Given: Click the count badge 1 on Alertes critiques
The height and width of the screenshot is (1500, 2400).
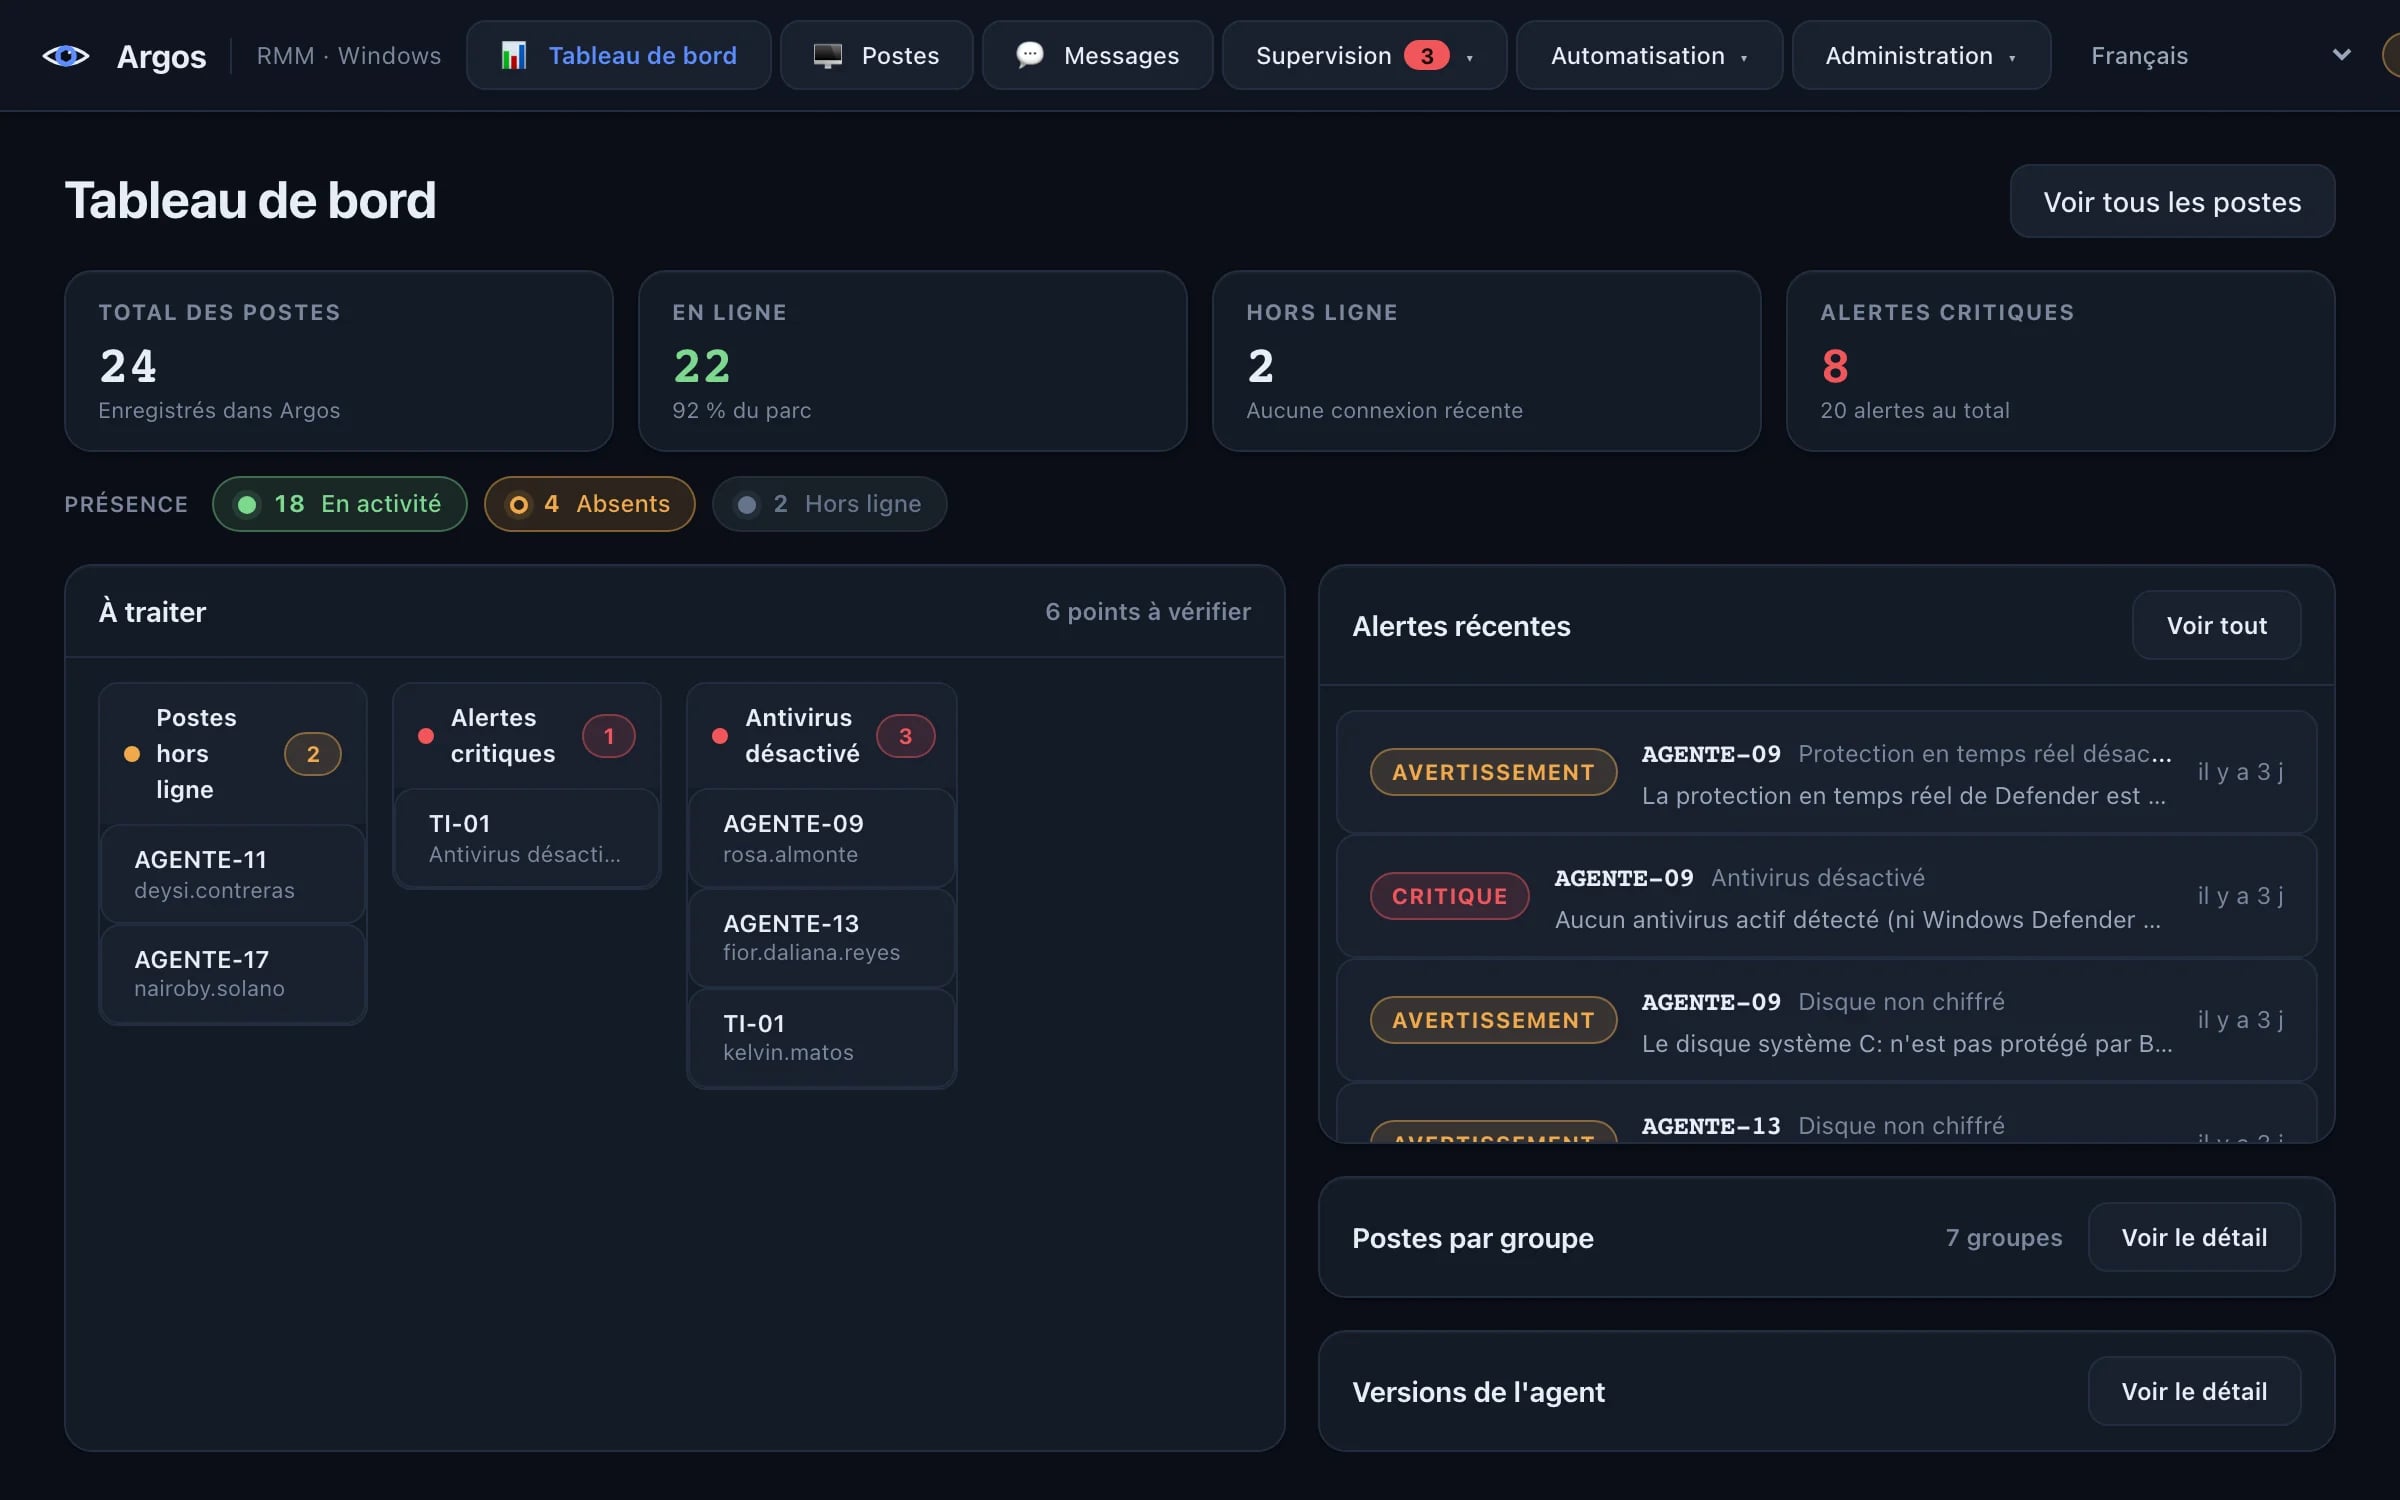Looking at the screenshot, I should click(608, 736).
